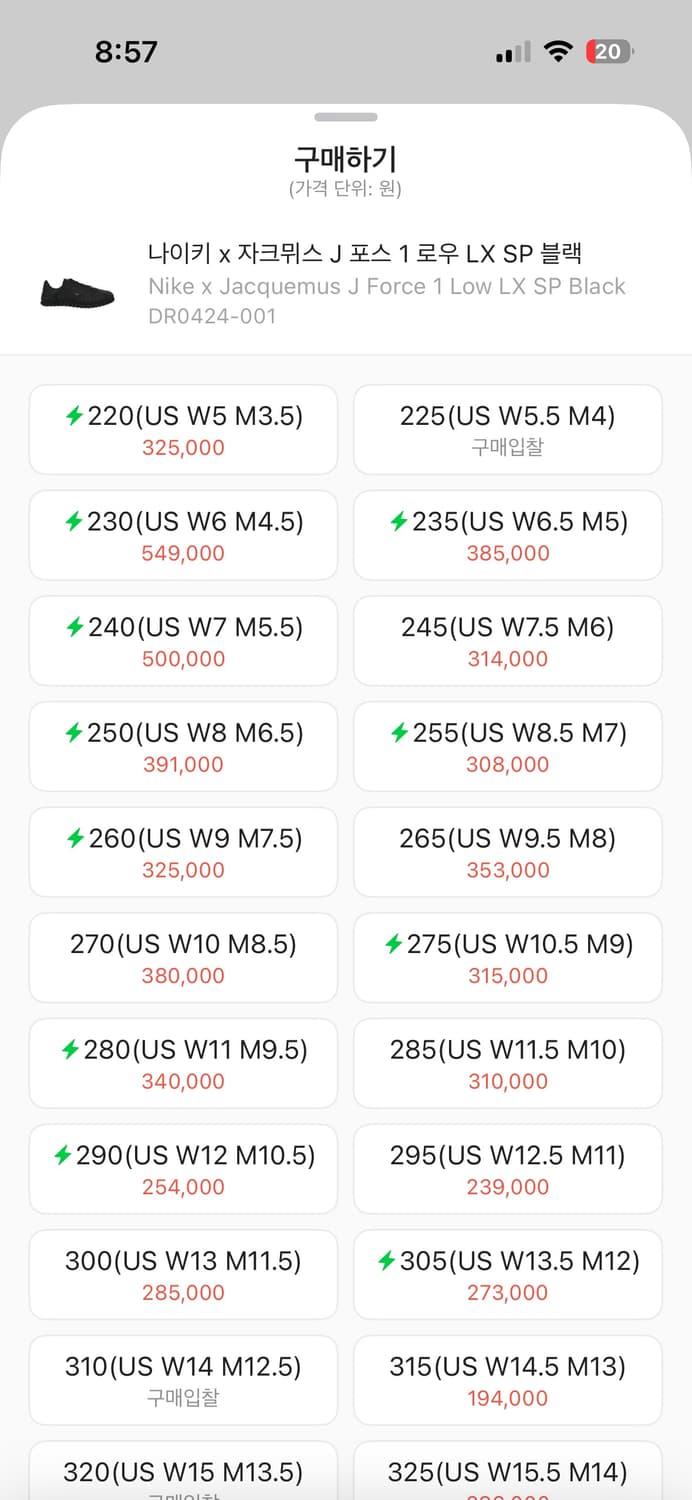692x1500 pixels.
Task: Tap the lightning icon on size 230
Action: 74,522
